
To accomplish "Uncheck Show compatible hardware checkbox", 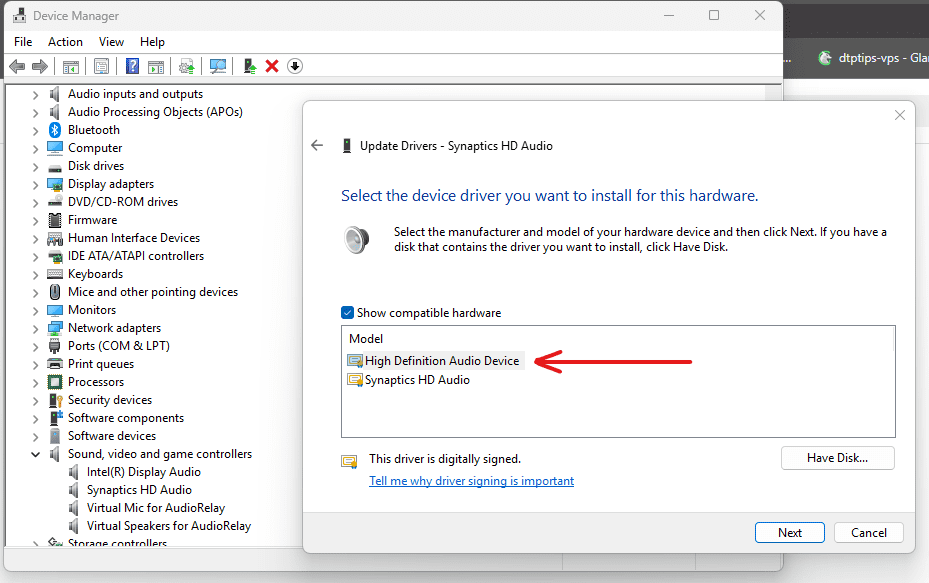I will point(348,313).
